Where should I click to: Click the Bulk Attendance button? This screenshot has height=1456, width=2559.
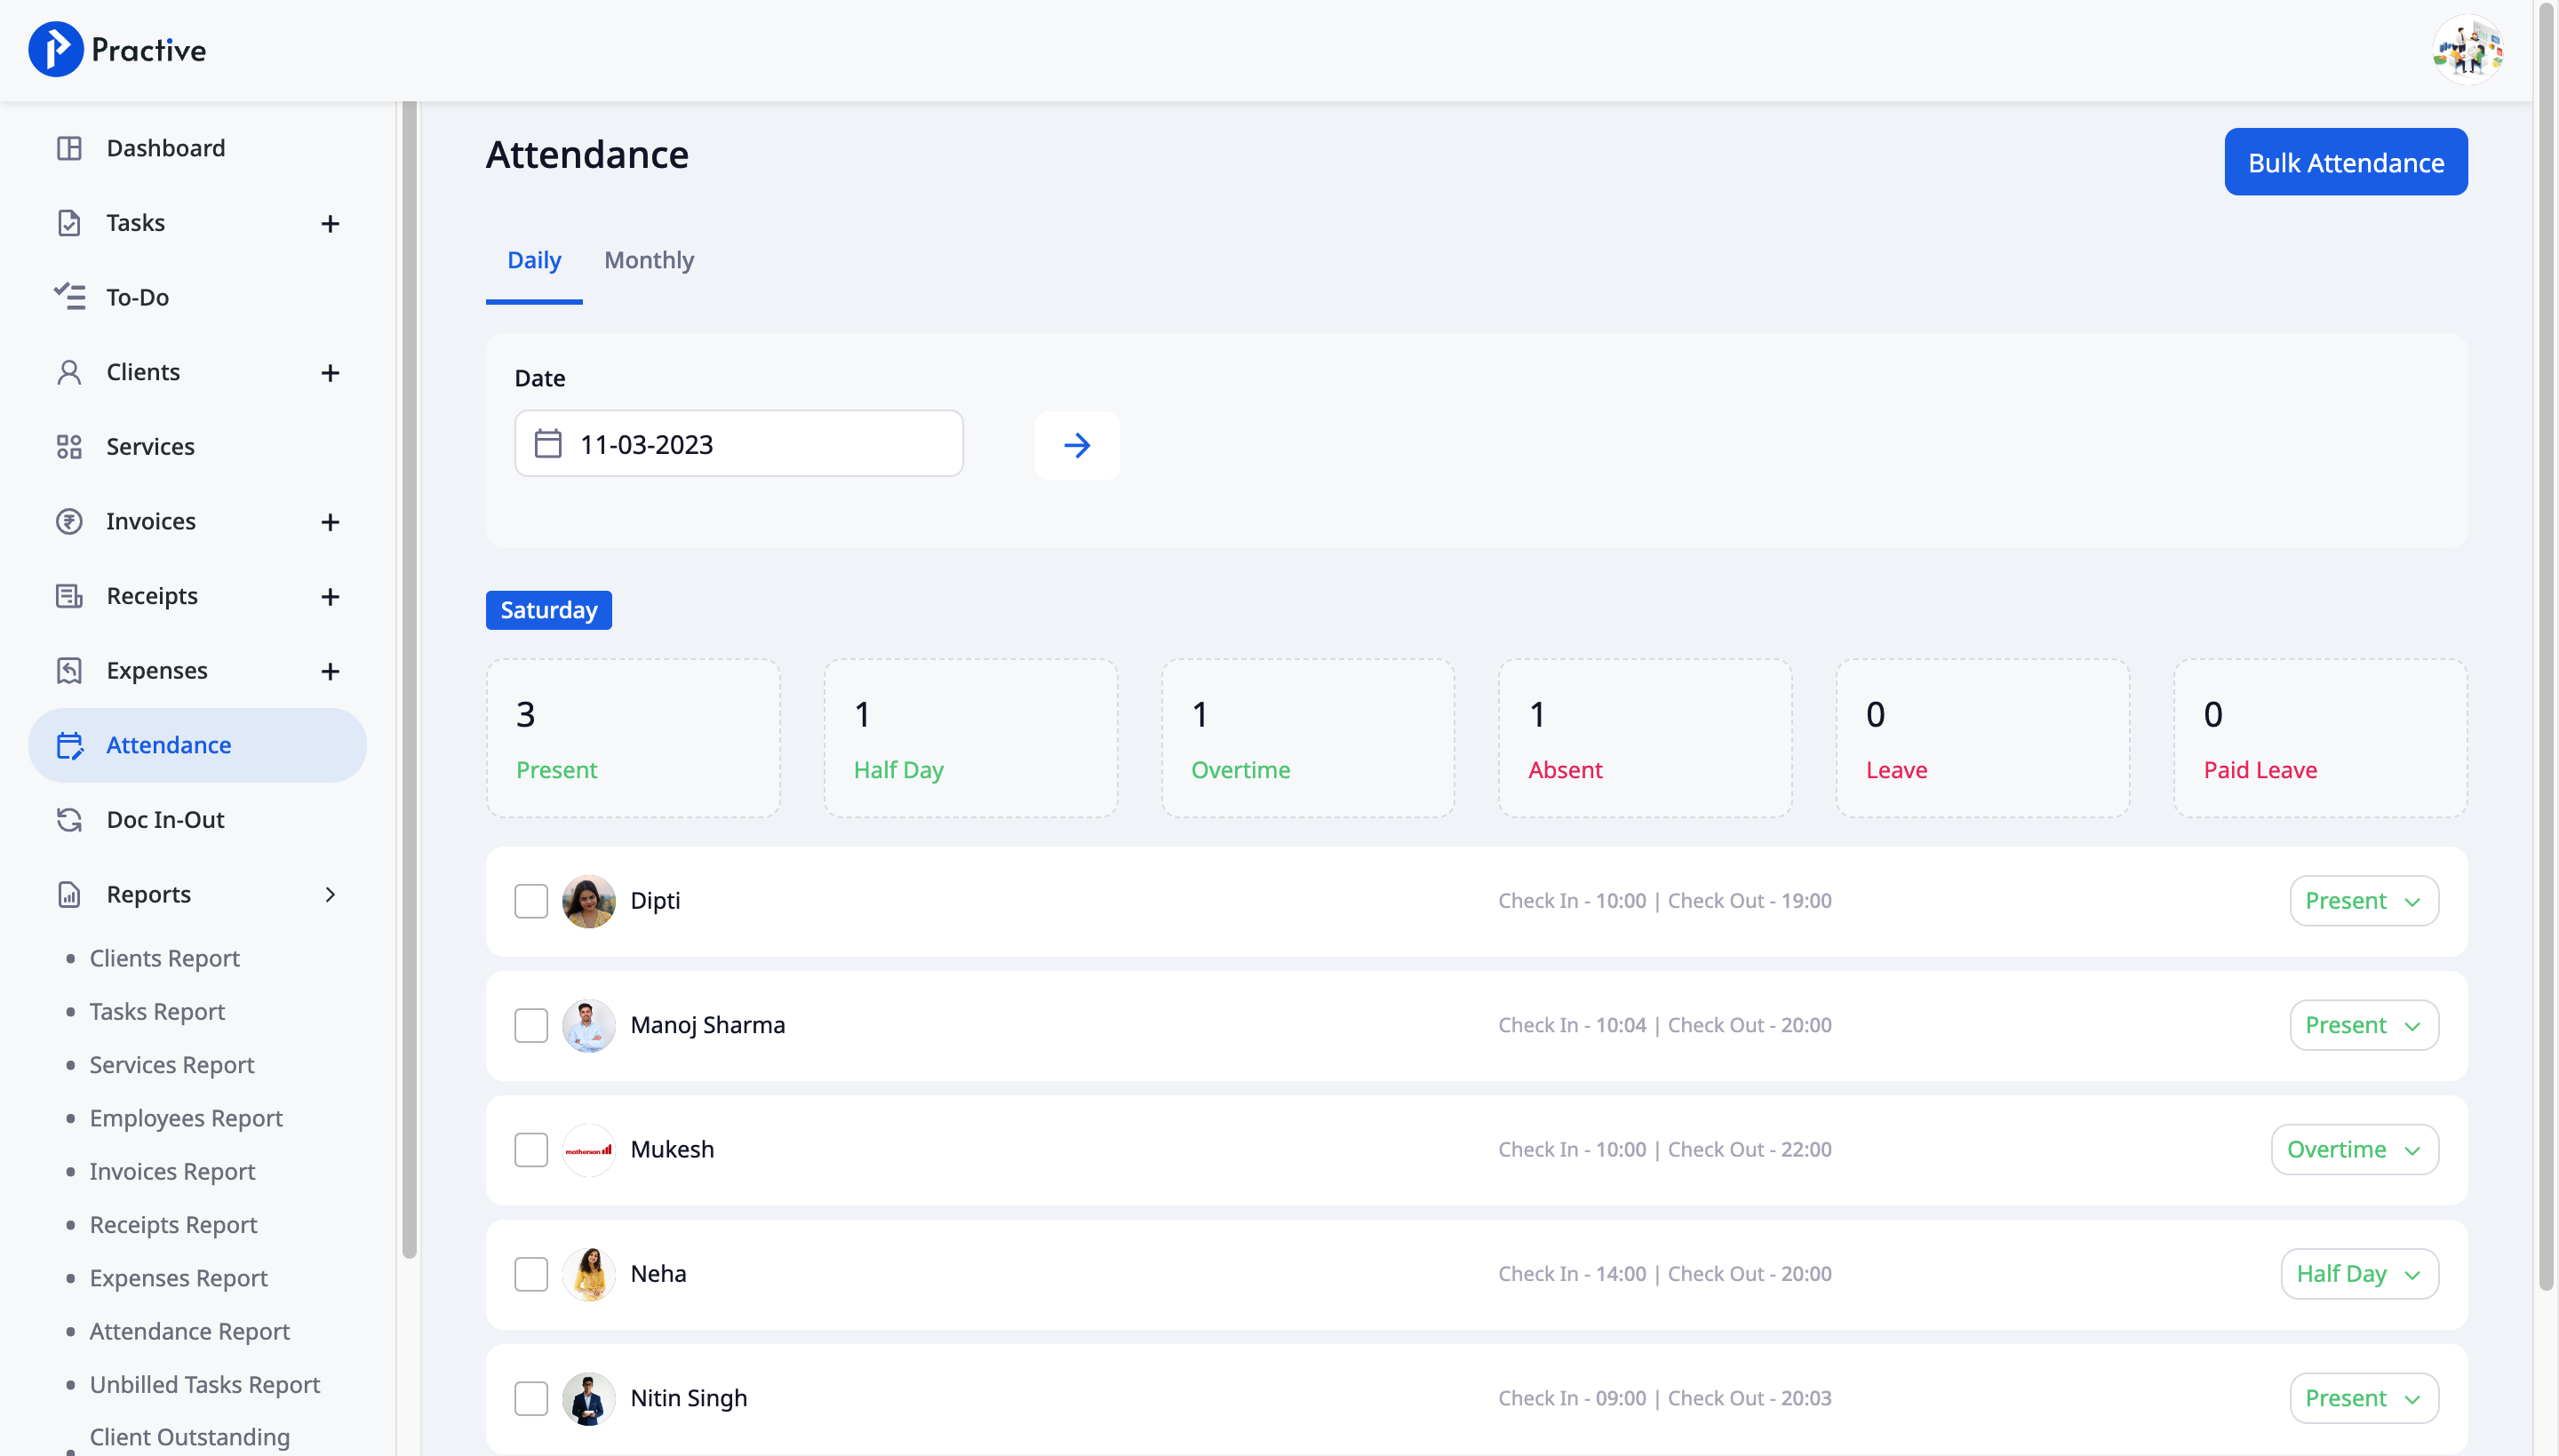2345,161
